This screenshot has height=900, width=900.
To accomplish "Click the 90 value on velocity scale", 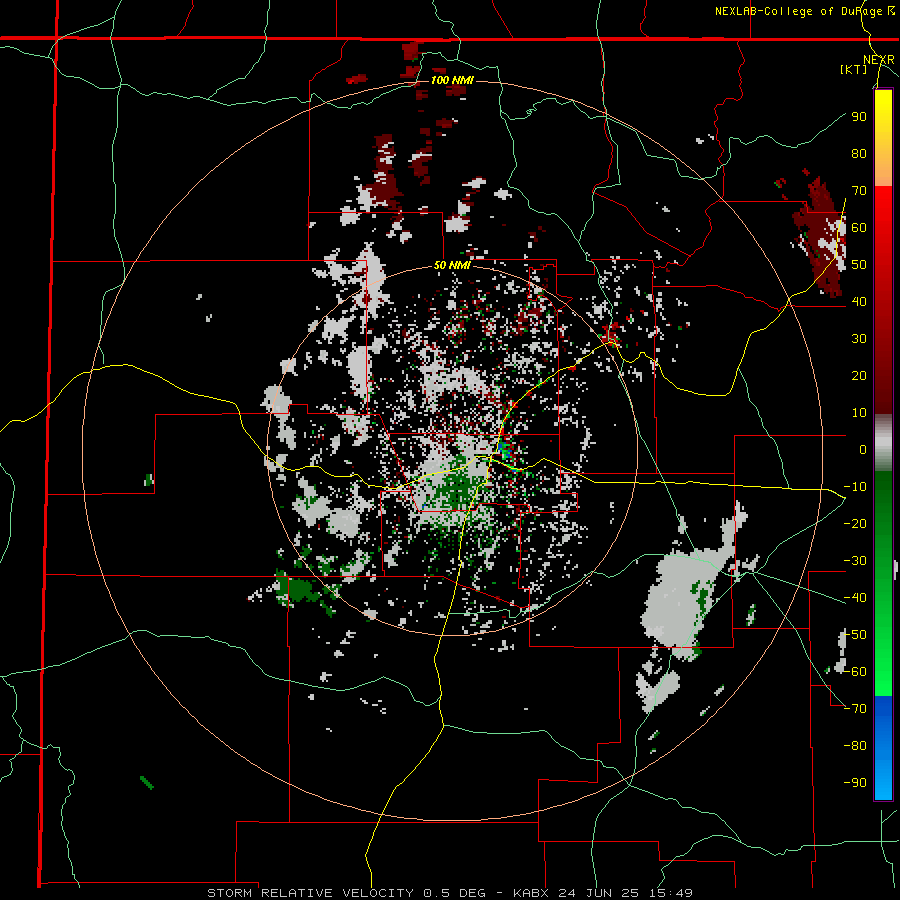I will click(859, 117).
